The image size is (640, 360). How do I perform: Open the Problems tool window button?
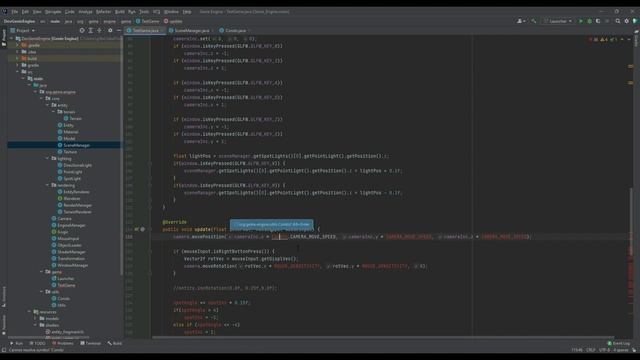[62, 343]
